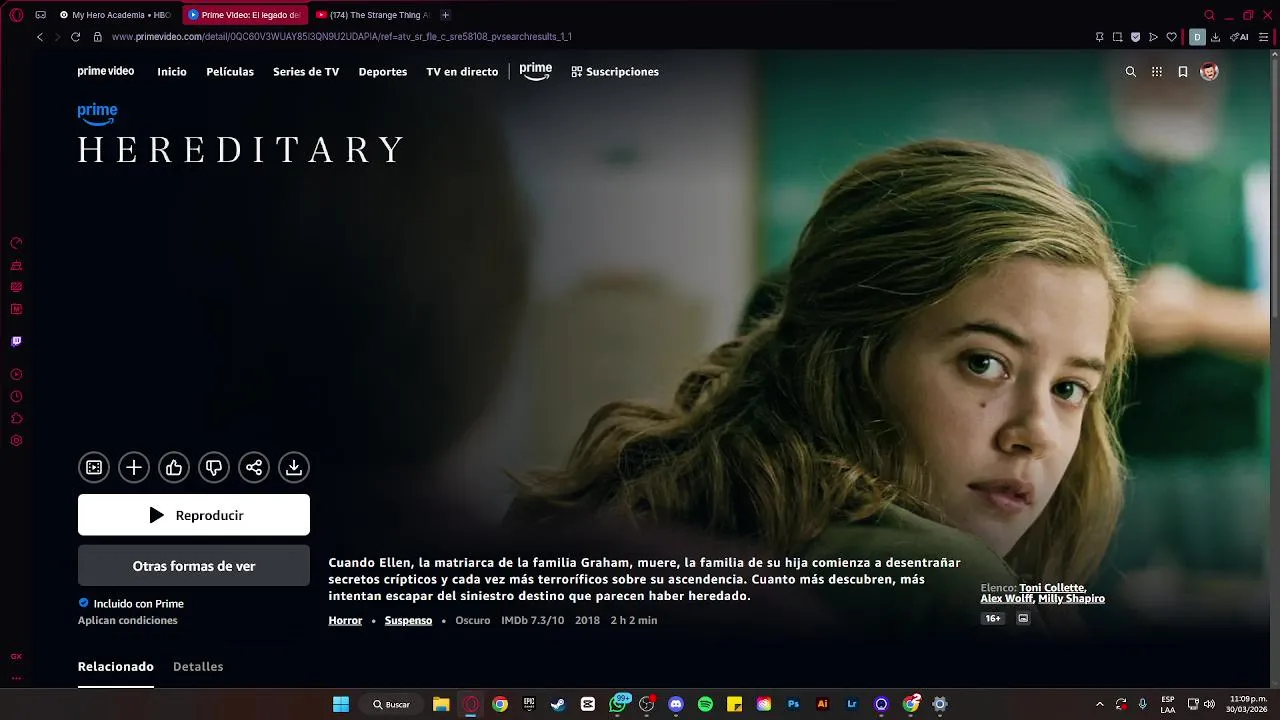Click the Opera snapshot capture icon

[x=1117, y=37]
